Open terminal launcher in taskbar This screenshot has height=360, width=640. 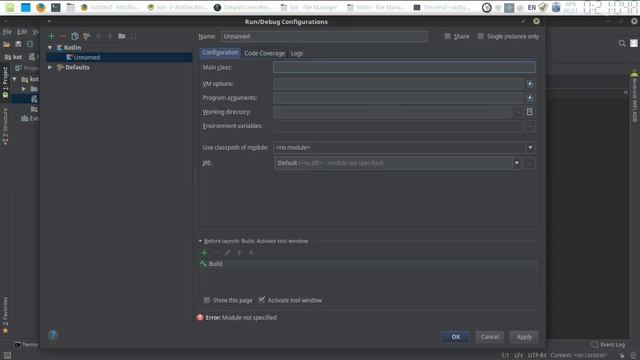pos(56,7)
